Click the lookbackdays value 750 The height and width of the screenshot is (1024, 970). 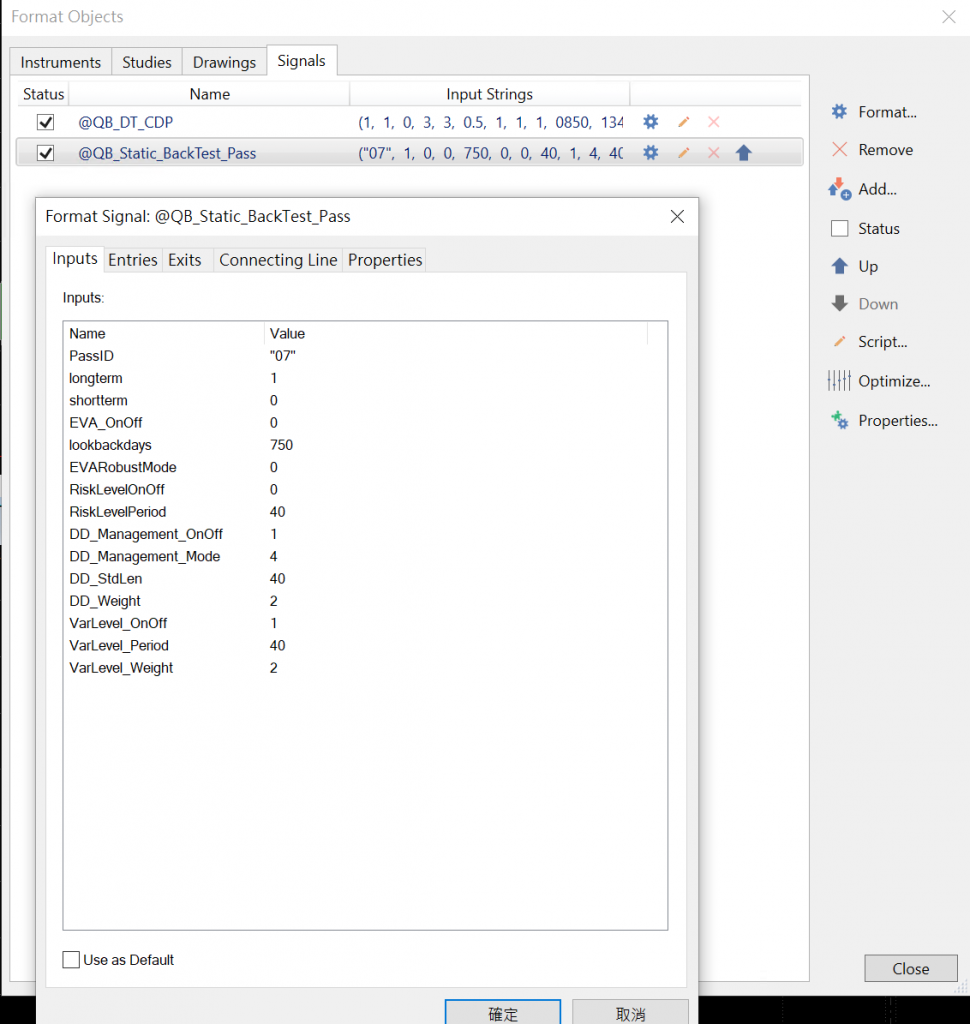pyautogui.click(x=281, y=445)
